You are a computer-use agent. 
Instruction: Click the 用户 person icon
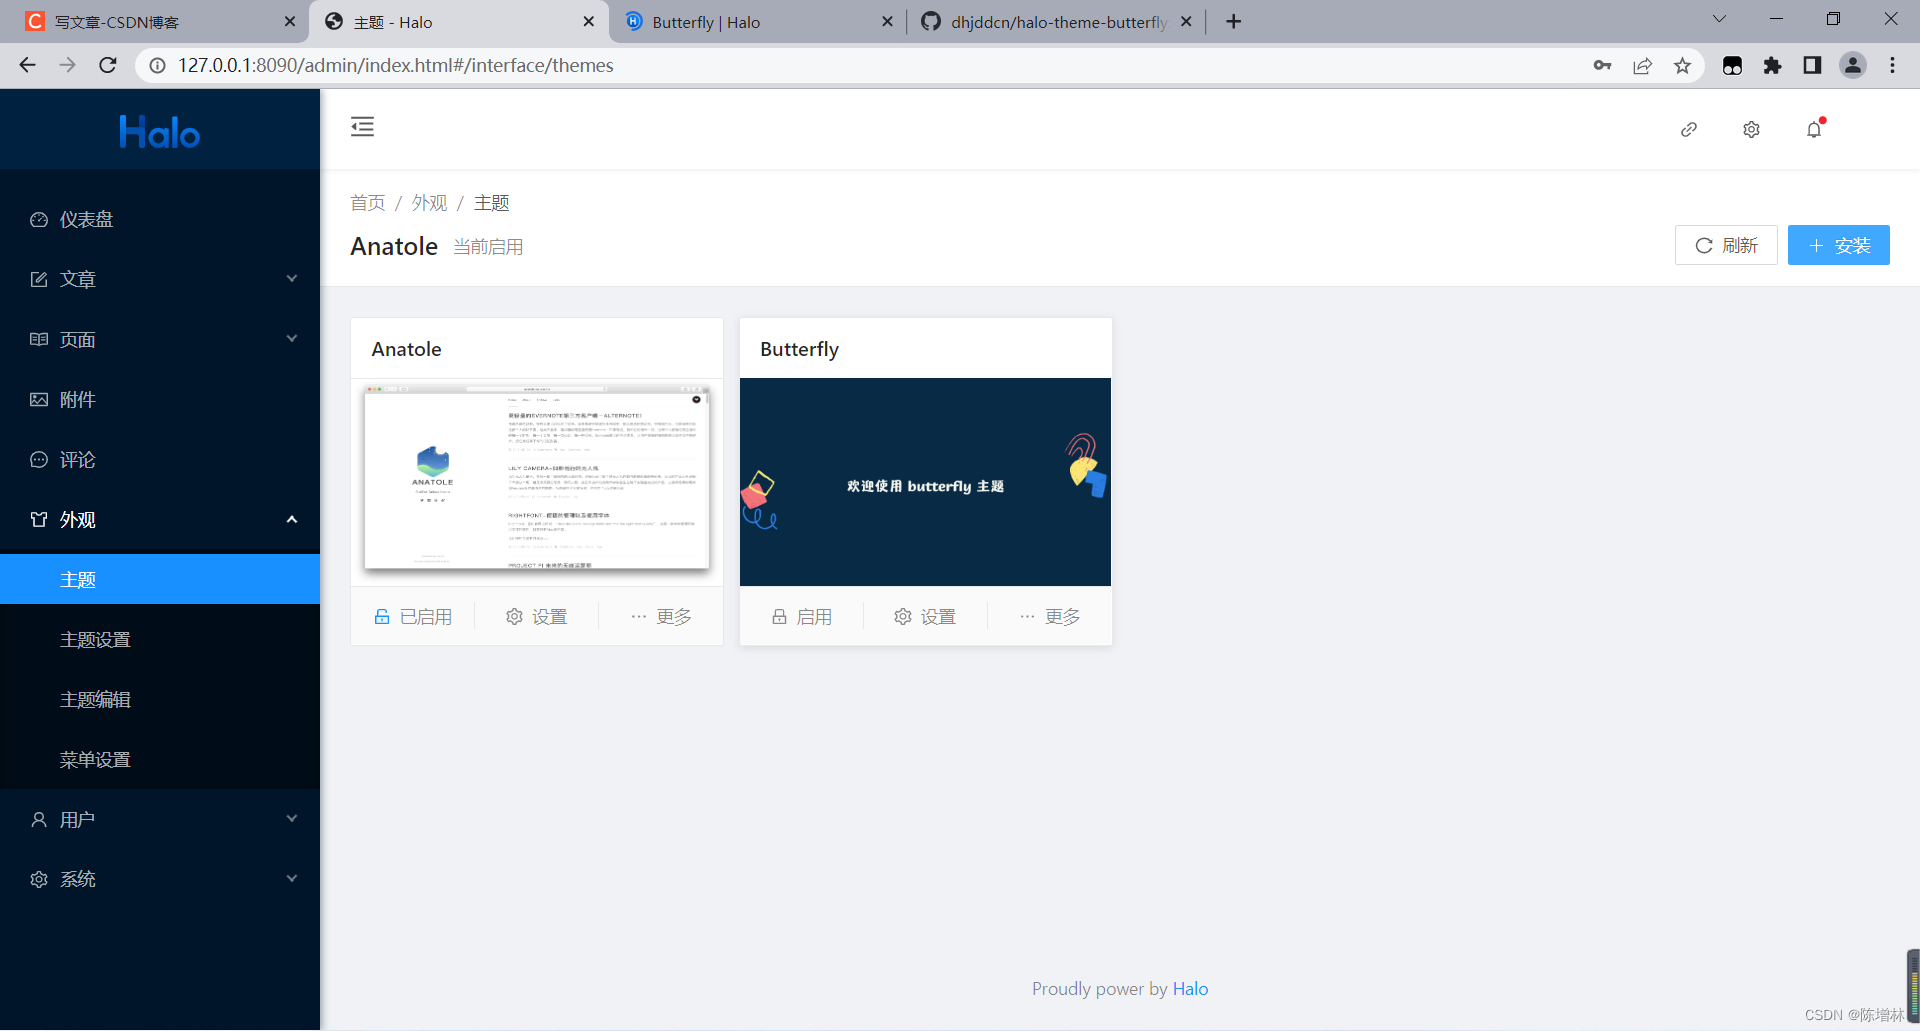39,820
